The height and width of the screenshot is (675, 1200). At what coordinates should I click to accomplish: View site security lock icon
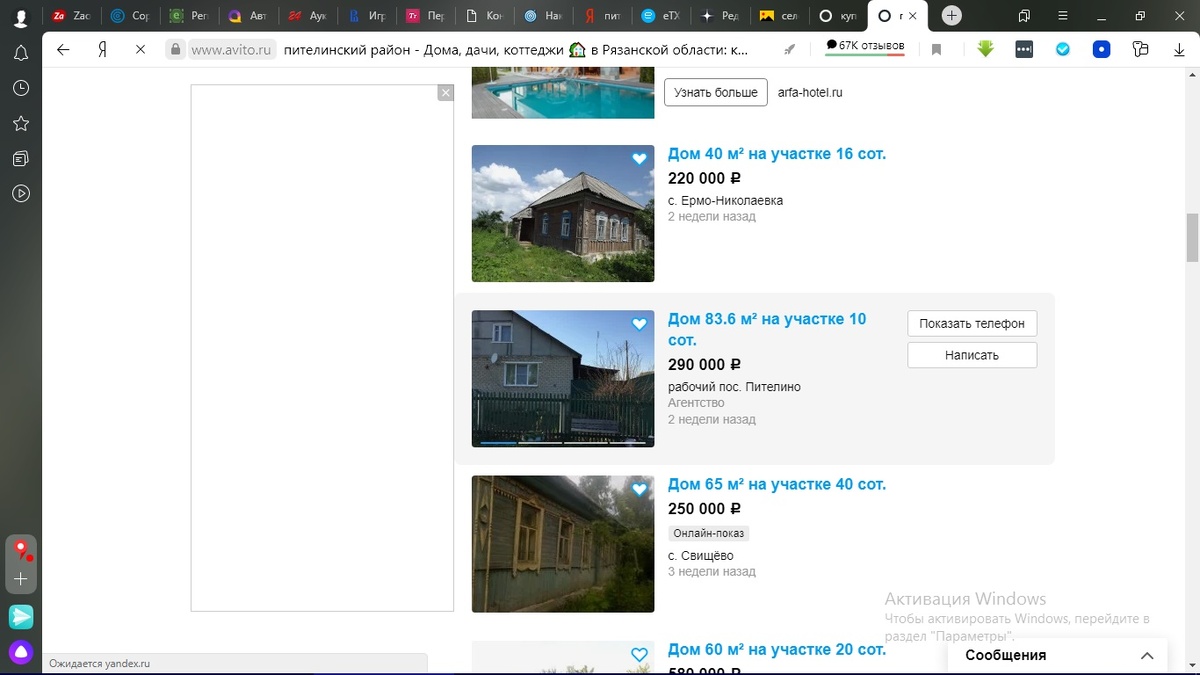click(x=174, y=49)
